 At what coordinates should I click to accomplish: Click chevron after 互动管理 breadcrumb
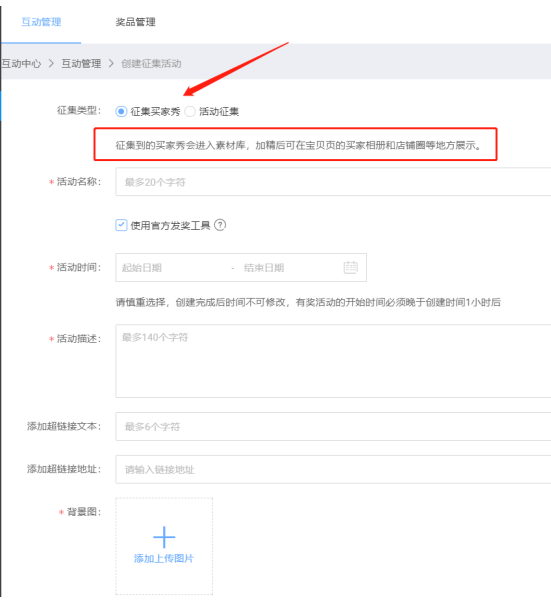(x=111, y=63)
